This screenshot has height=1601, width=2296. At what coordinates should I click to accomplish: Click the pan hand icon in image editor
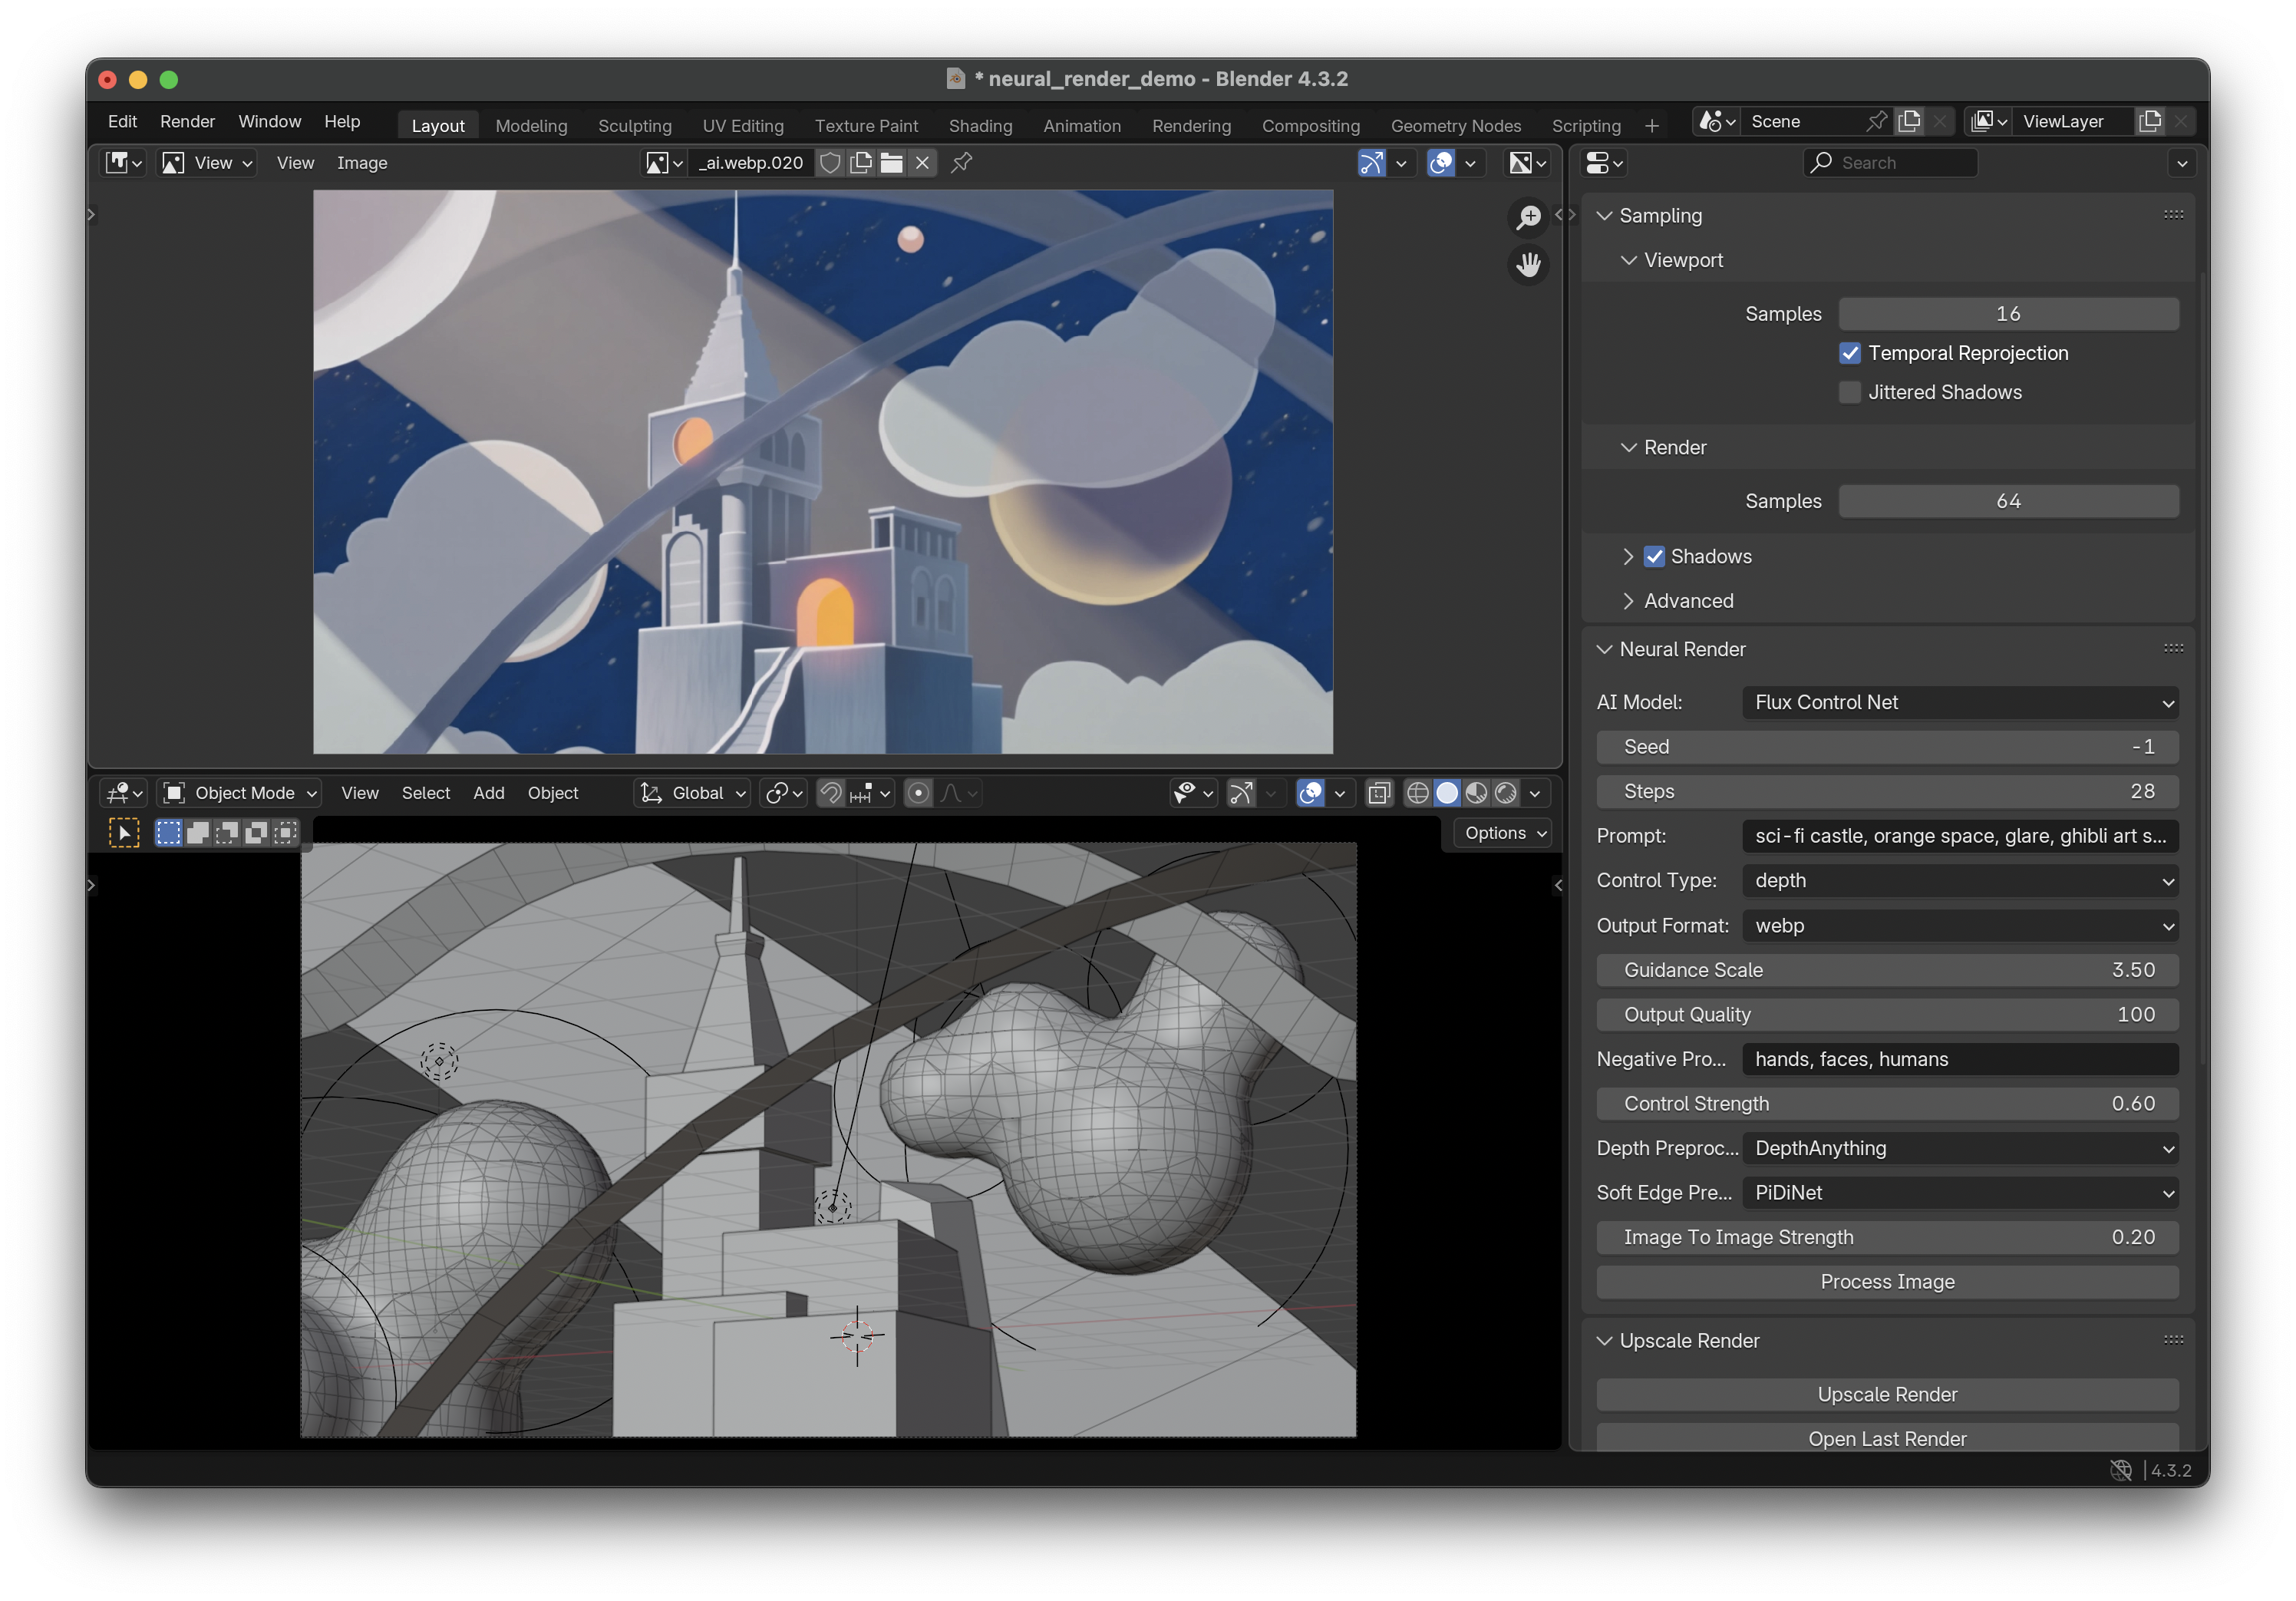click(x=1528, y=265)
